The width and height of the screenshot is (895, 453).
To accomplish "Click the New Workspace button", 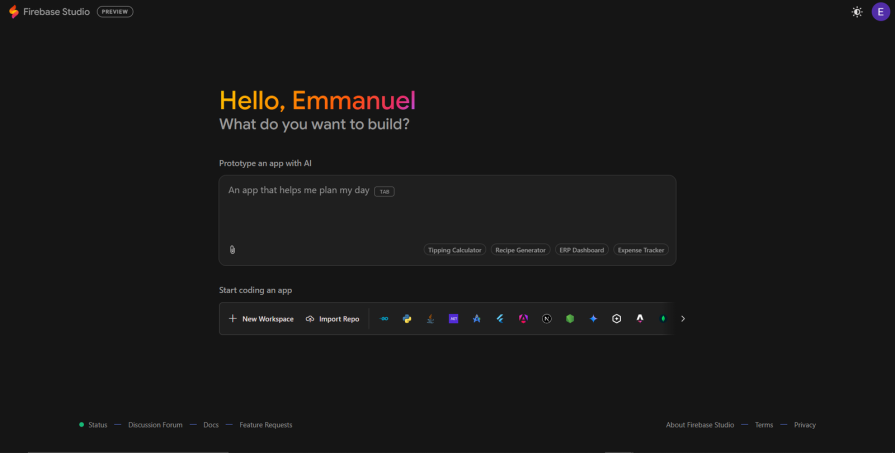I will tap(261, 319).
